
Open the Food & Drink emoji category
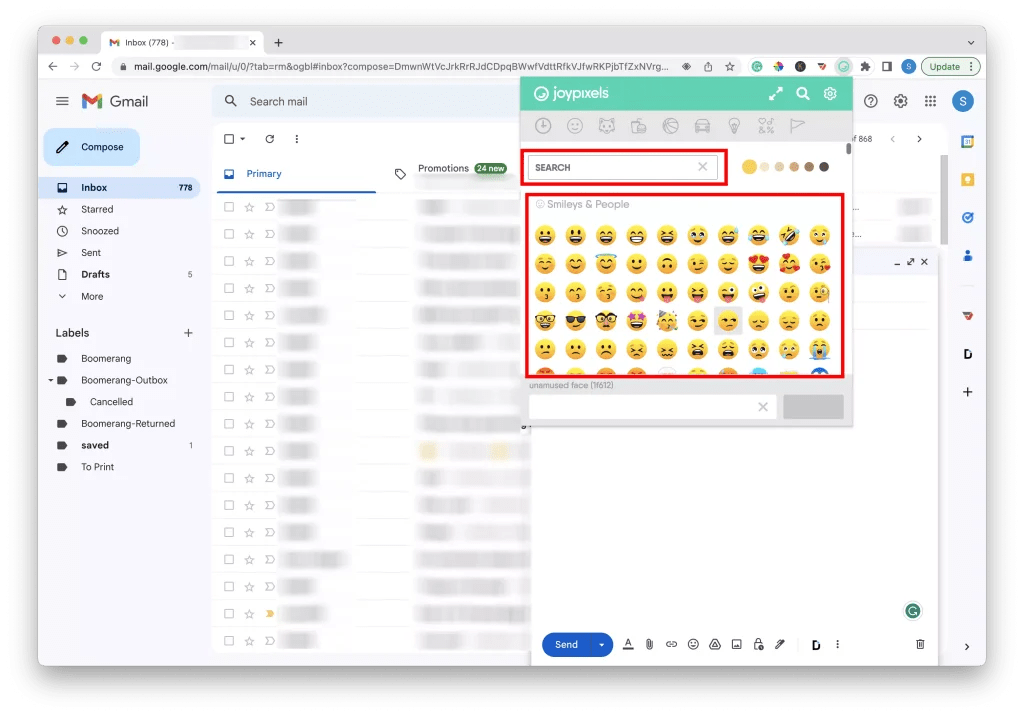pos(640,126)
